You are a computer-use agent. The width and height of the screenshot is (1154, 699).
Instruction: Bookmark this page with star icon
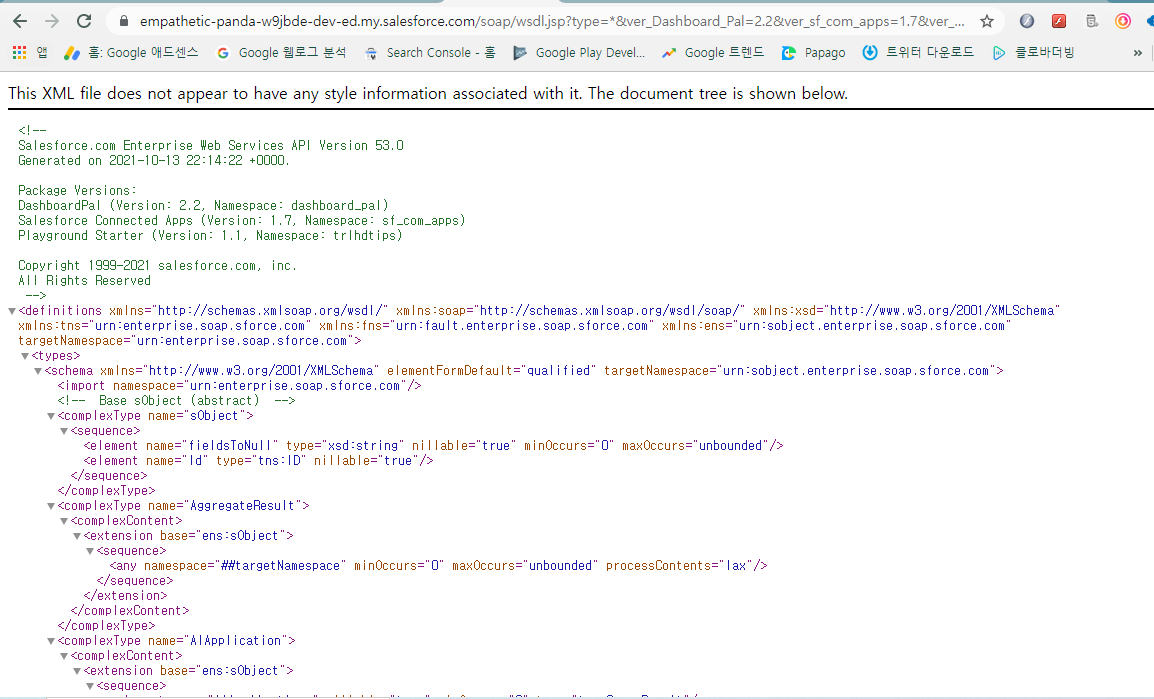click(x=987, y=21)
